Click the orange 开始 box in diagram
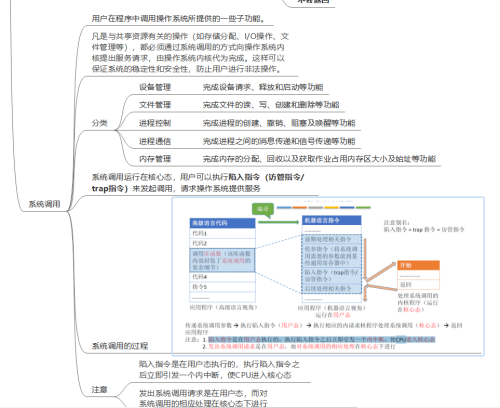Image resolution: width=500 pixels, height=408 pixels. pyautogui.click(x=418, y=265)
